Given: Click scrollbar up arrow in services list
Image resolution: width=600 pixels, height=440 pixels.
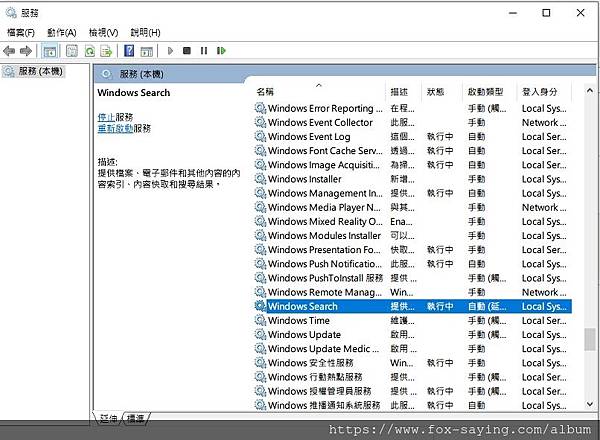Looking at the screenshot, I should tap(590, 91).
